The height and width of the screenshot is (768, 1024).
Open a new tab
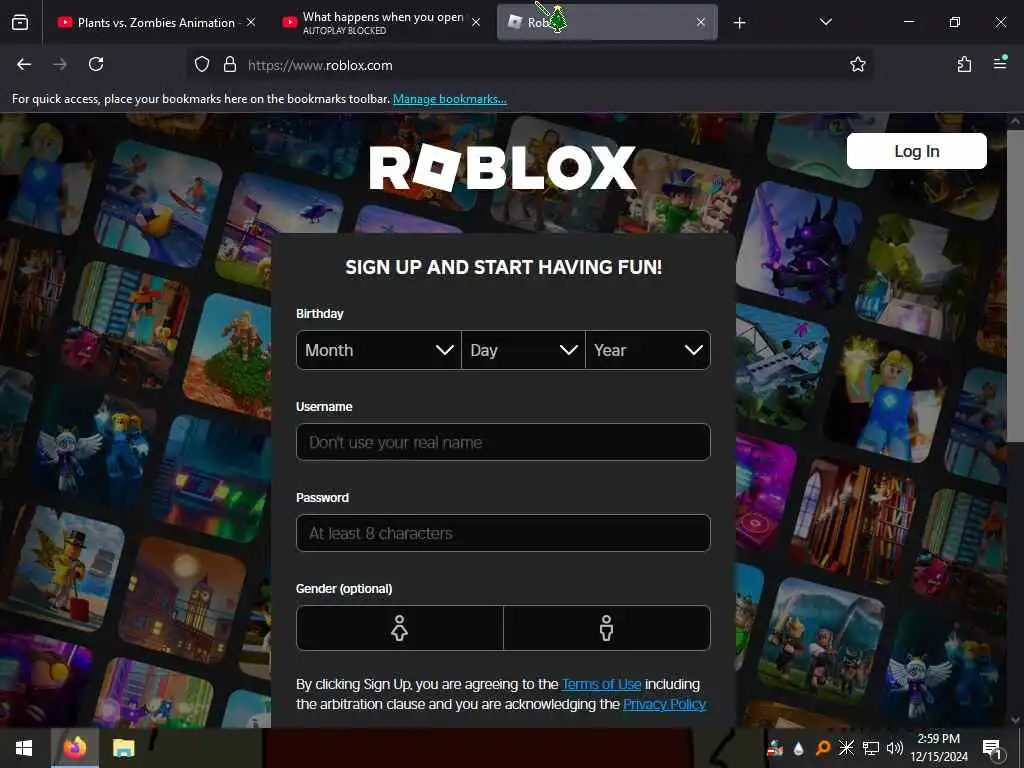pos(739,23)
